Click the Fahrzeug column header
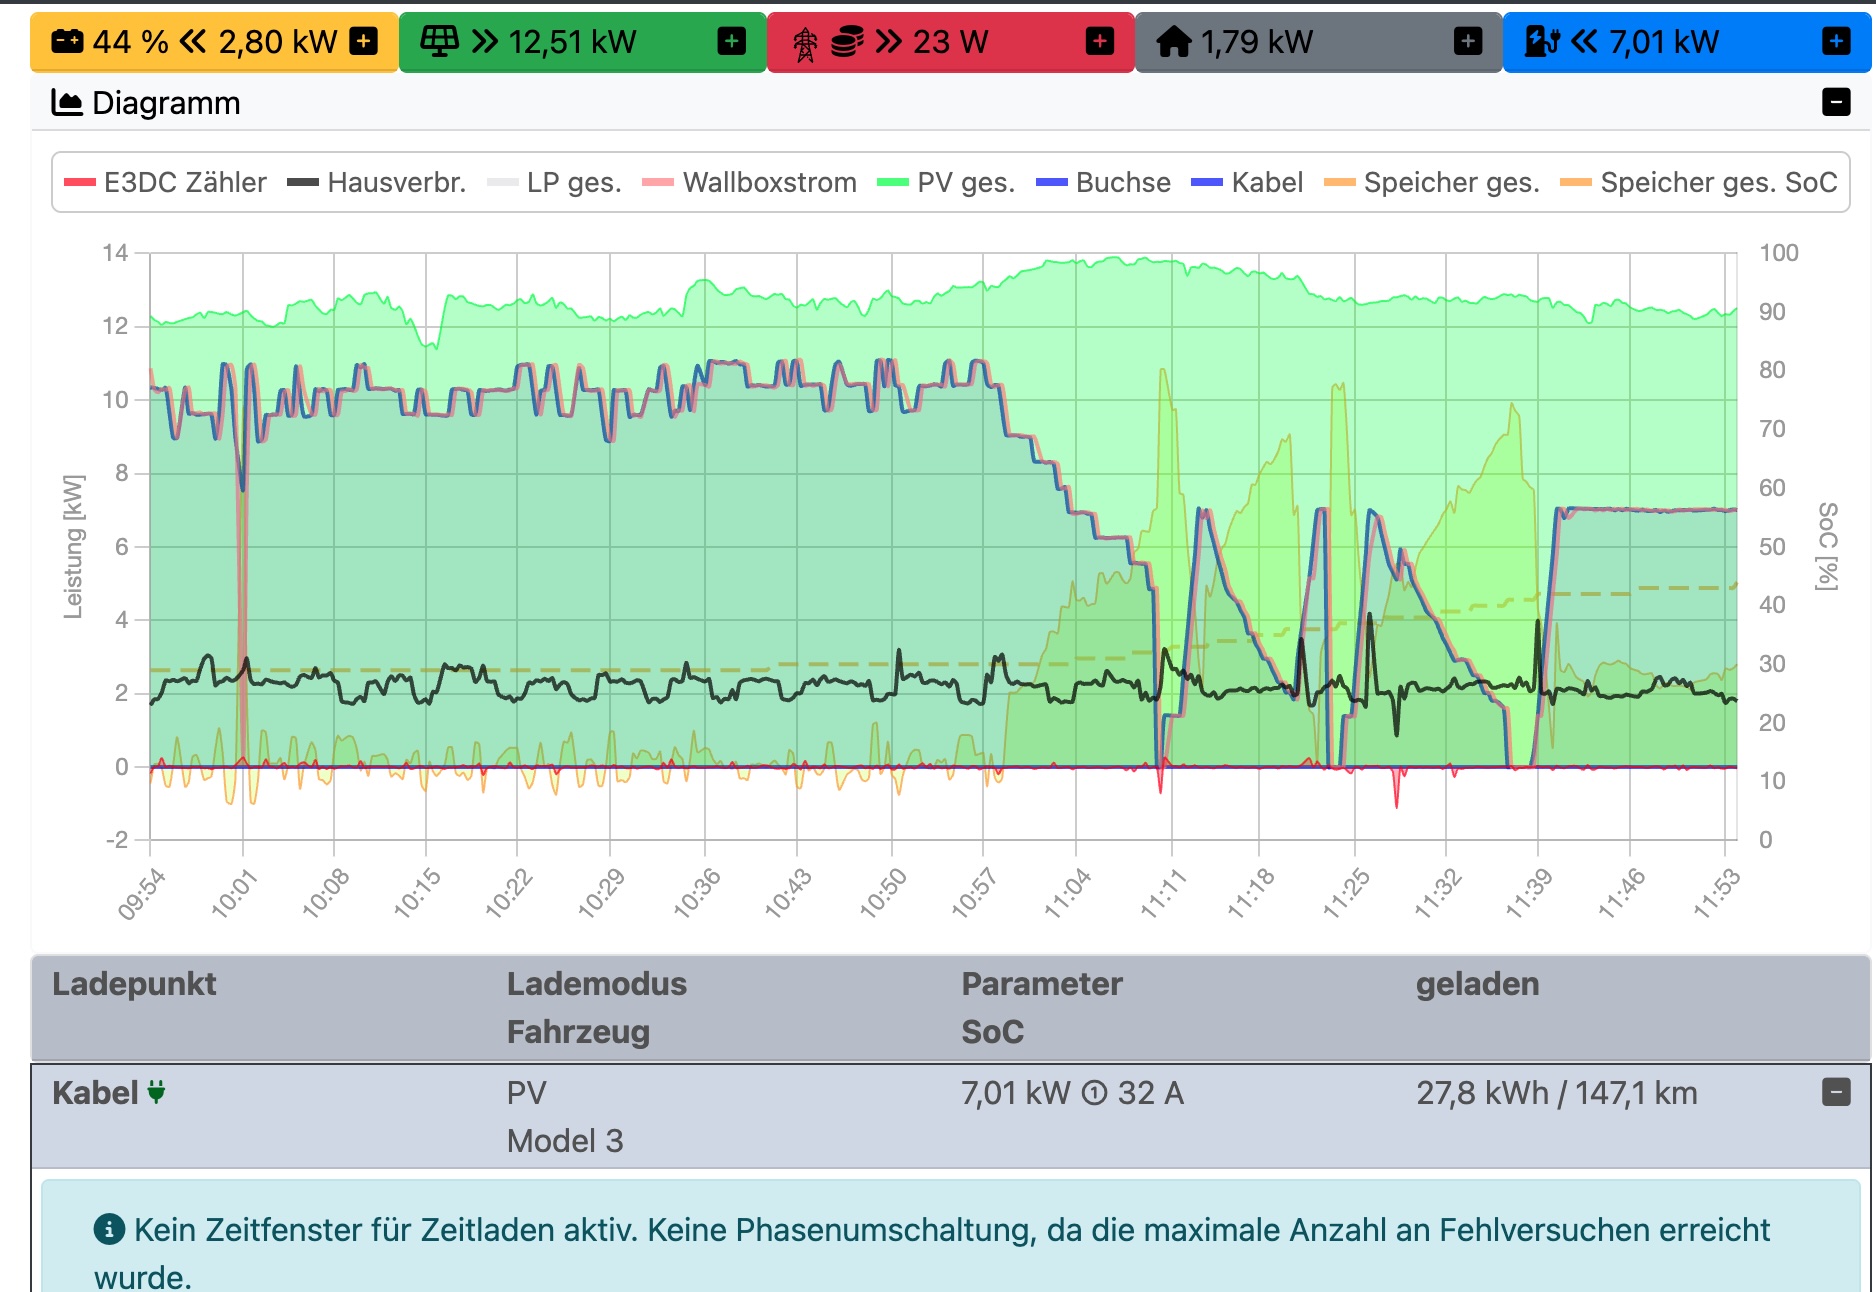Screen dimensions: 1876x1292 pos(578,1032)
